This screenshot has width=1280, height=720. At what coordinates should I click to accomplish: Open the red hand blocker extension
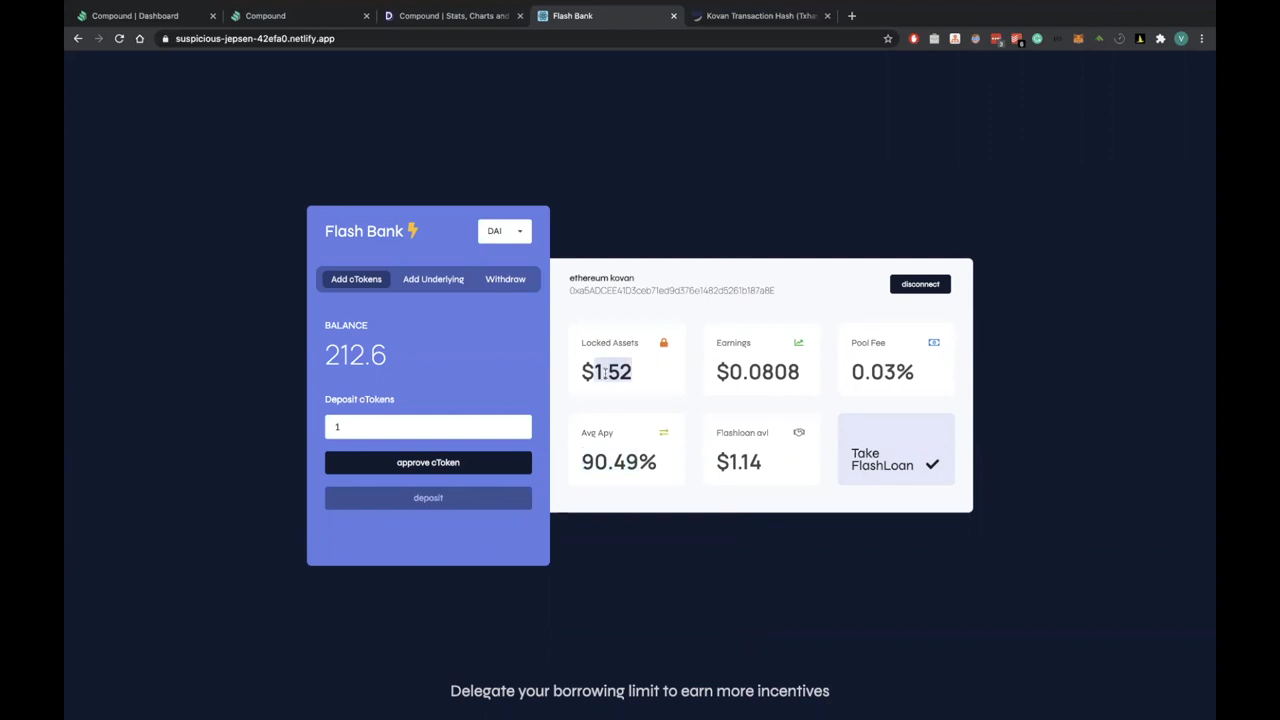tap(913, 39)
